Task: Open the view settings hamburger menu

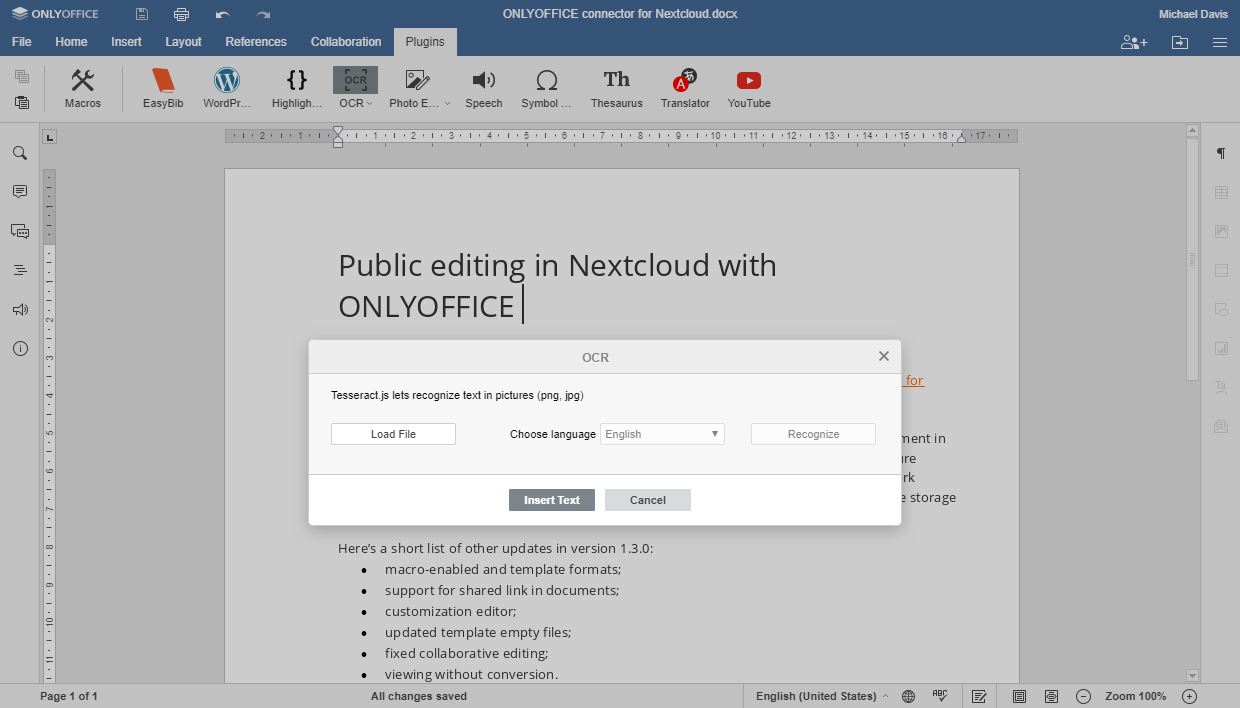Action: tap(1220, 42)
